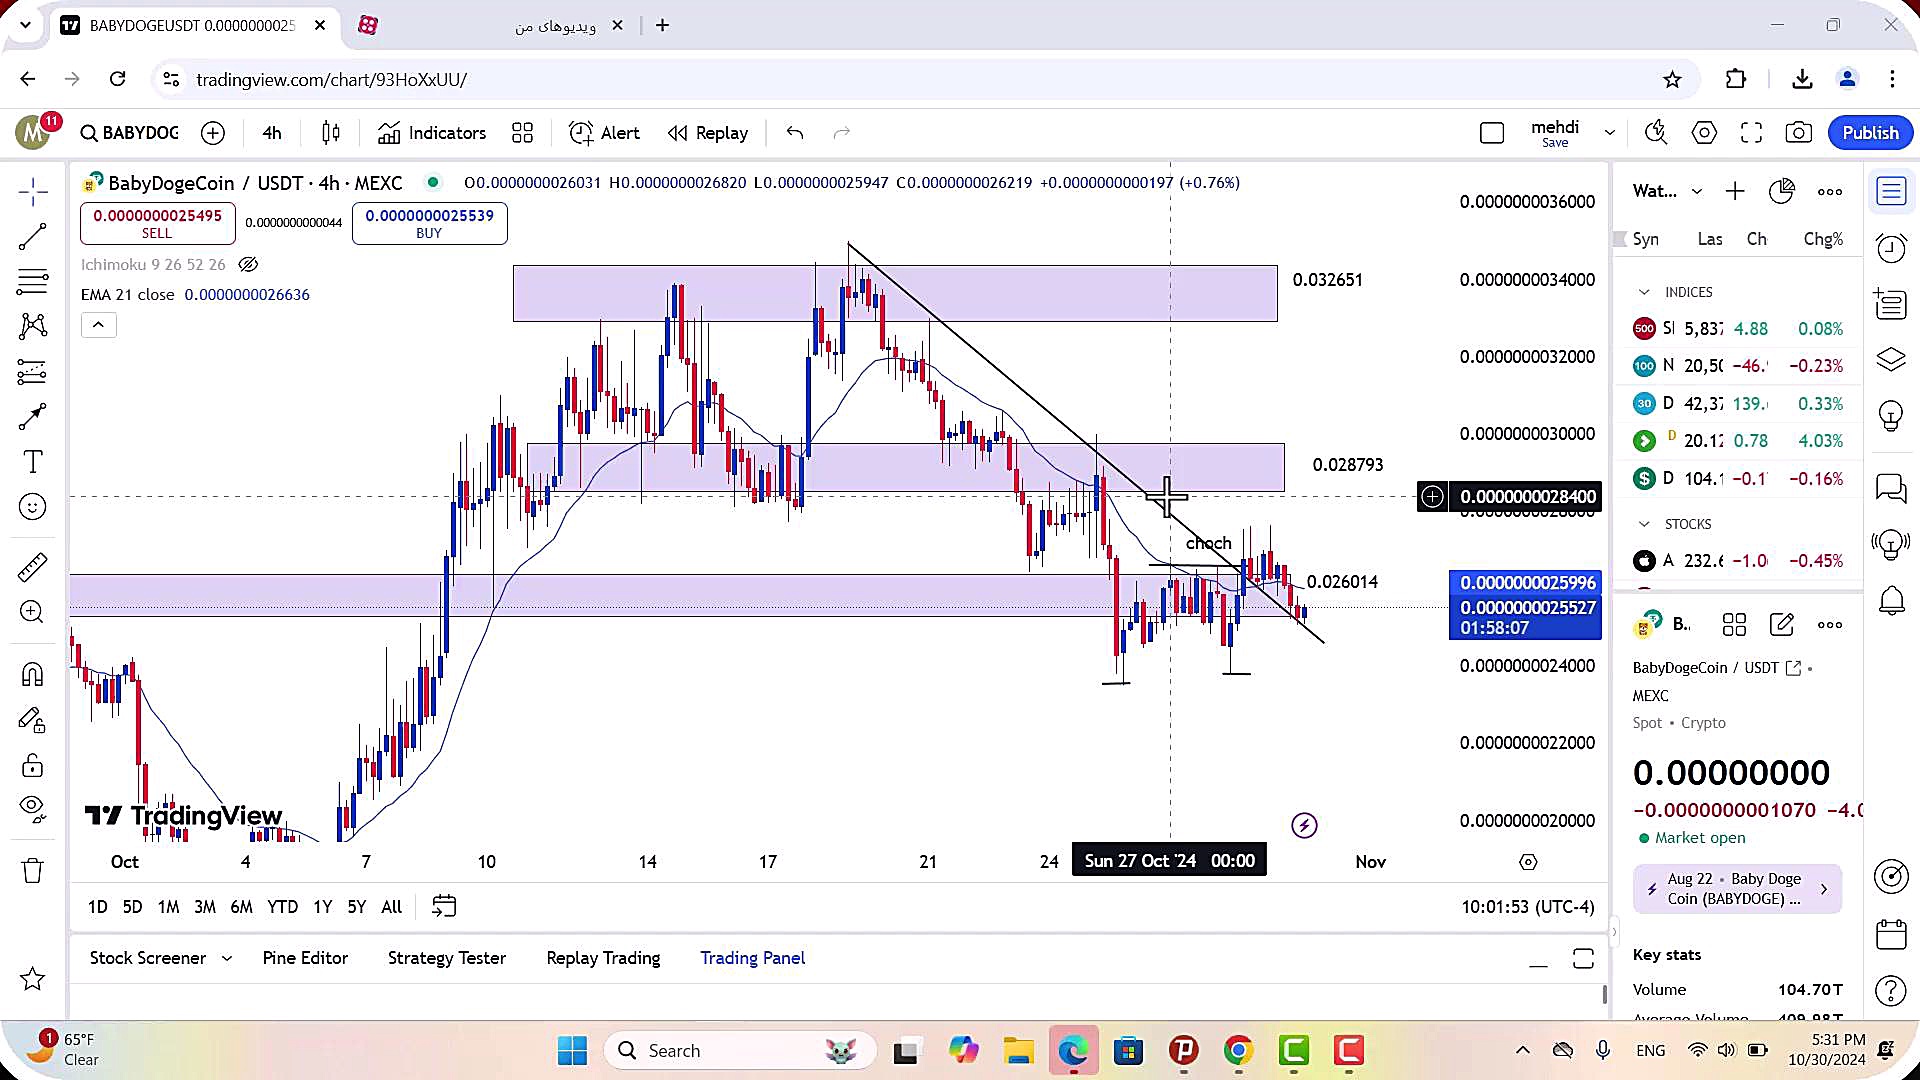Select the ruler measure tool
Screen dimensions: 1920x1080
point(32,567)
